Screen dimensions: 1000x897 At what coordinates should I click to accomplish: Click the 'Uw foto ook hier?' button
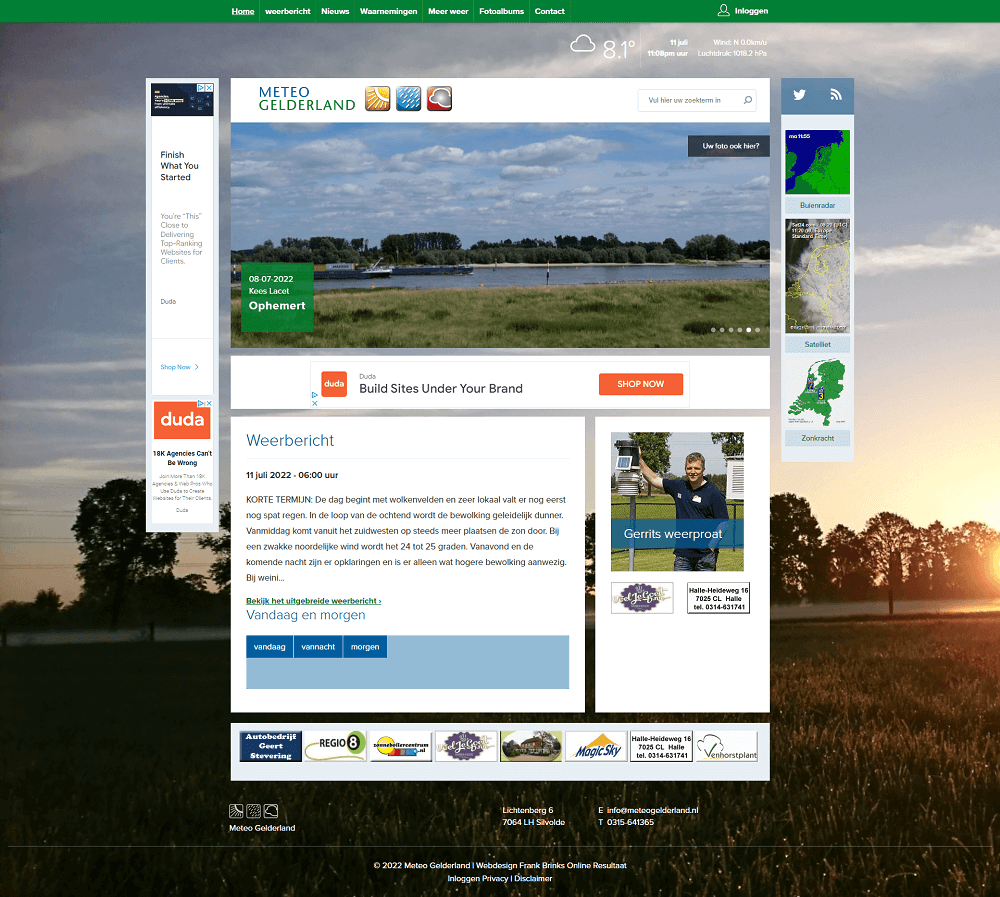729,146
